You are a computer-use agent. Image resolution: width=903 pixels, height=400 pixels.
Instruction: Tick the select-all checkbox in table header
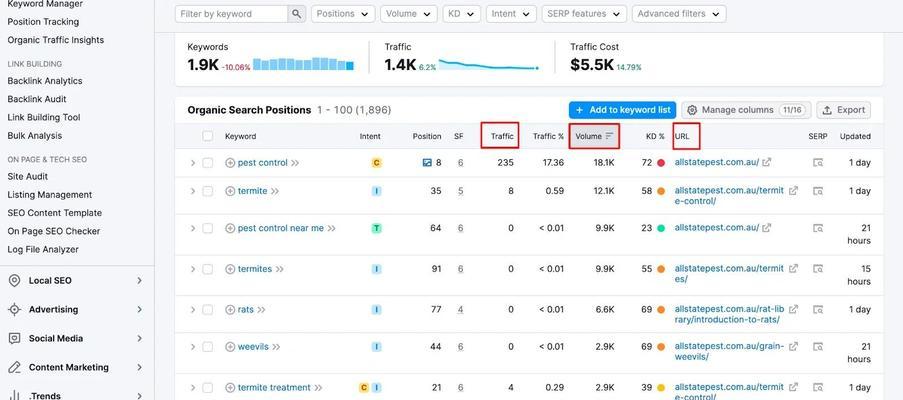click(208, 136)
